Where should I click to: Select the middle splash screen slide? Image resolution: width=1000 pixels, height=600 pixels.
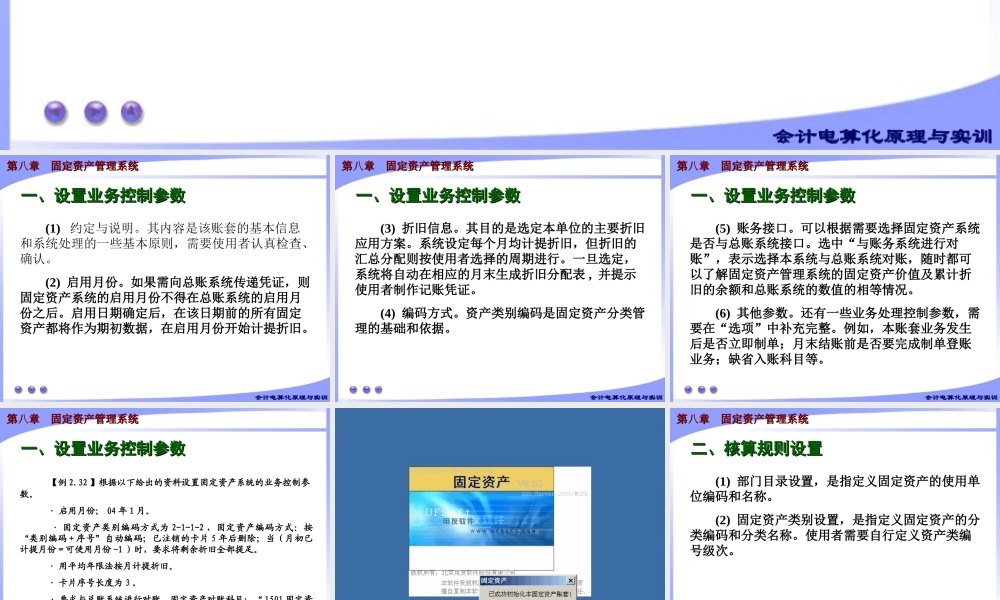click(x=500, y=500)
